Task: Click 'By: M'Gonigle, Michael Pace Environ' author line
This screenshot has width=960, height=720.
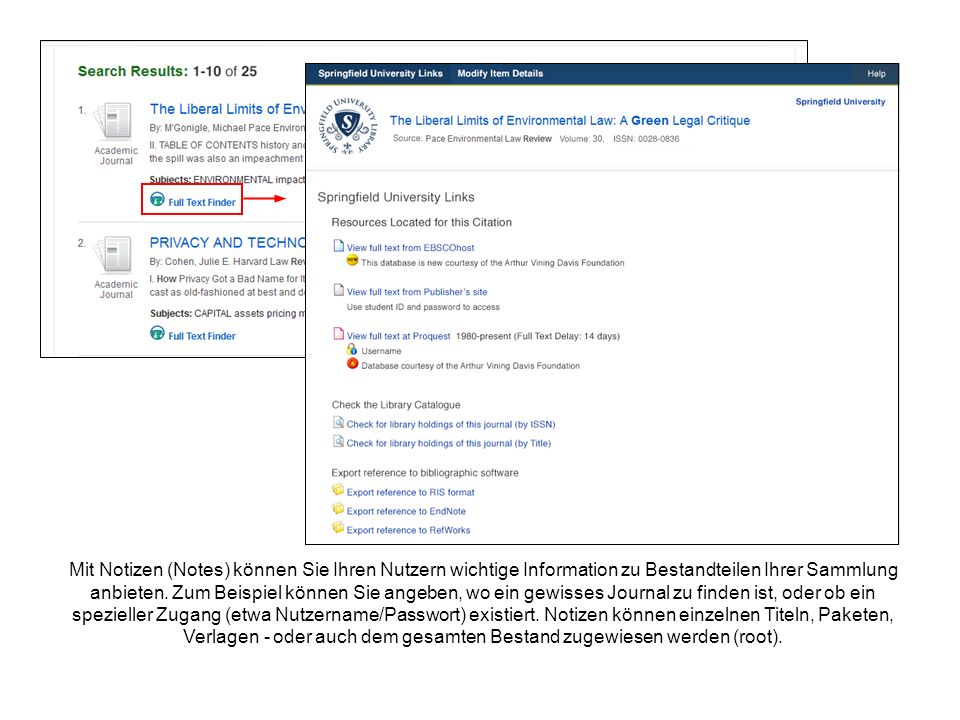Action: pyautogui.click(x=227, y=128)
